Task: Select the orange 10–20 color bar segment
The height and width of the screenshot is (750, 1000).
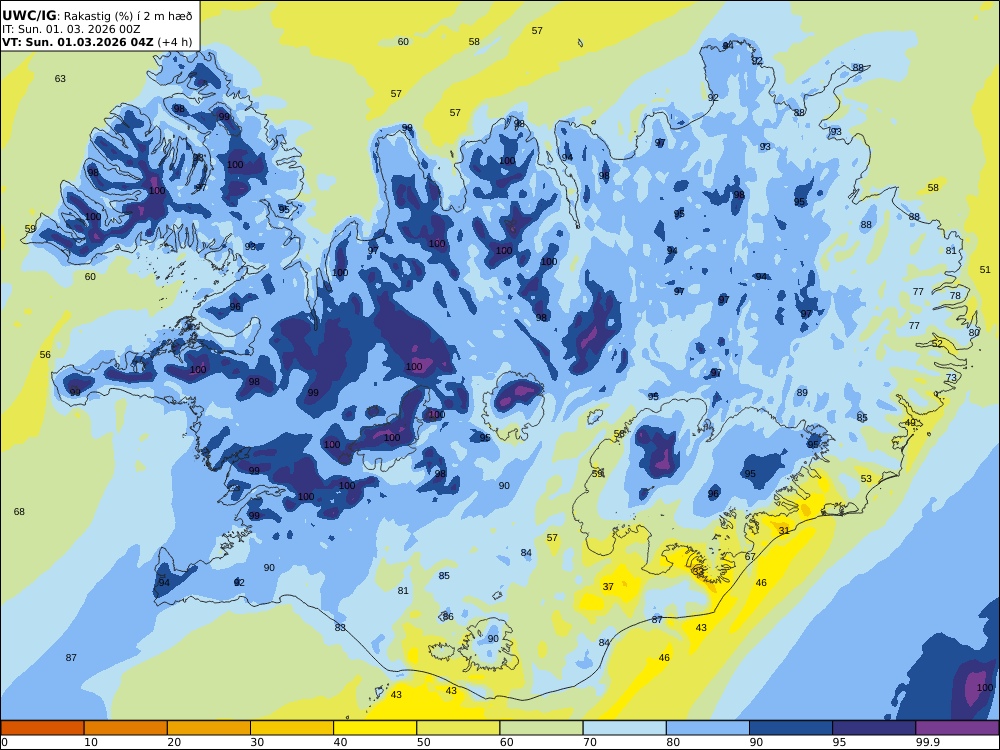Action: point(126,728)
